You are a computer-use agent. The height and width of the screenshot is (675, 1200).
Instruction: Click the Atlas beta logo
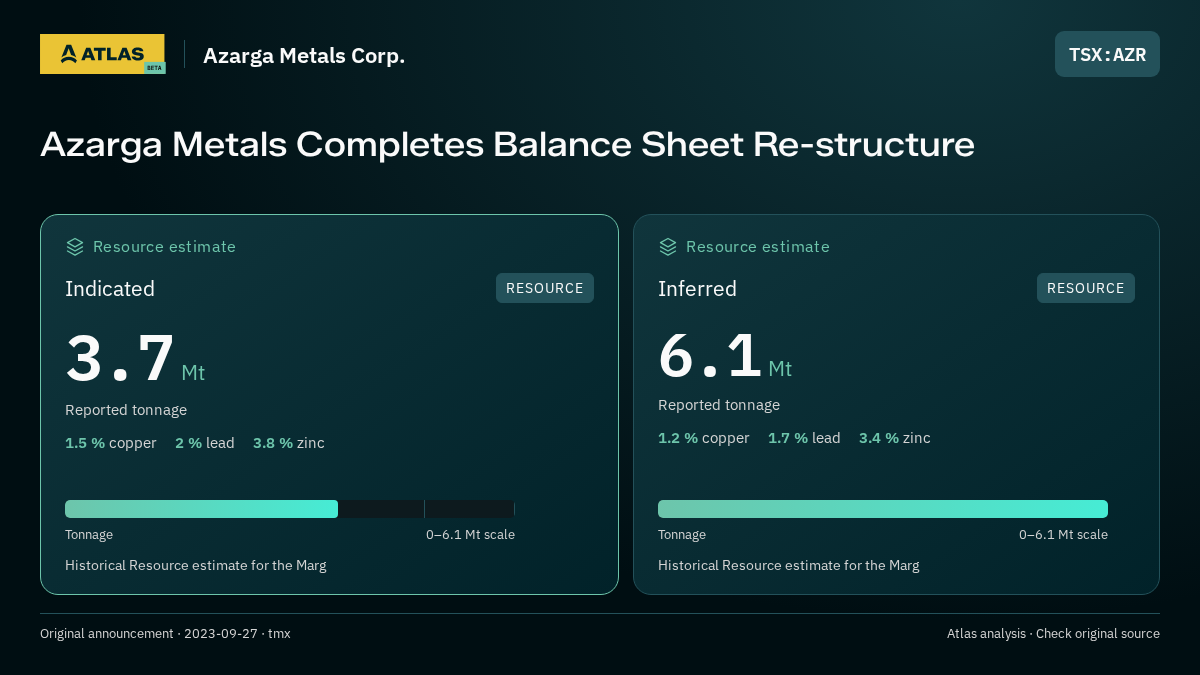coord(103,54)
